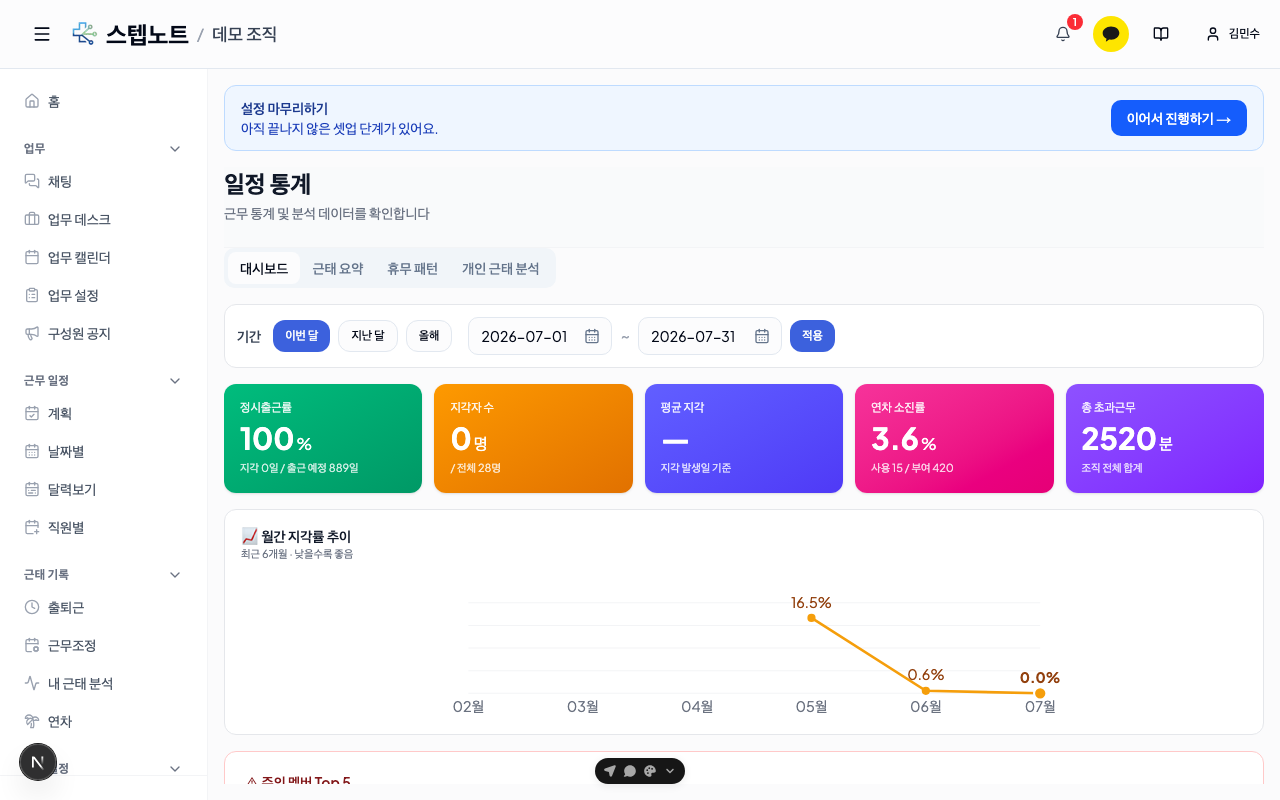The width and height of the screenshot is (1280, 800).
Task: Click the 02월 axis label
Action: point(468,707)
